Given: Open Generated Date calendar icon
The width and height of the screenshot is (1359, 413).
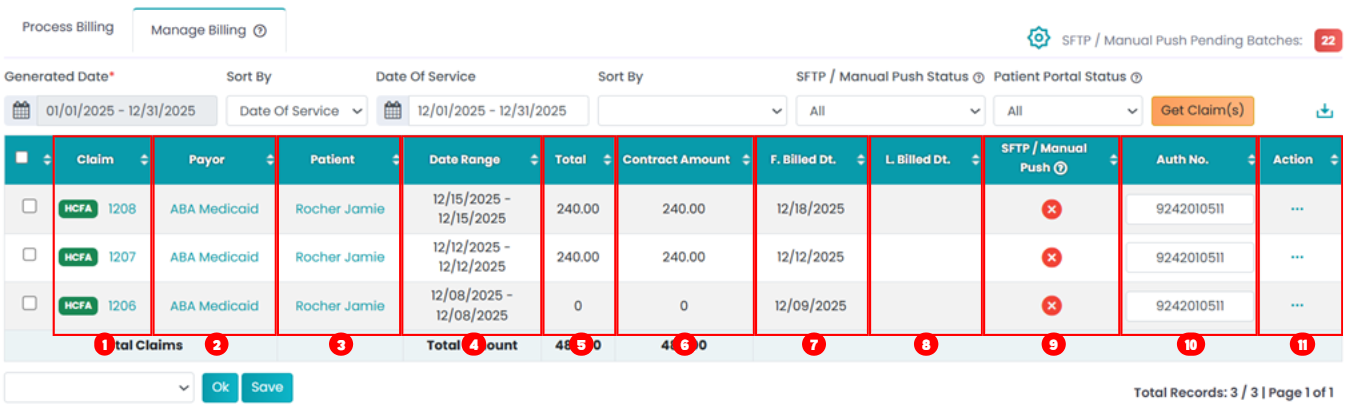Looking at the screenshot, I should (x=21, y=111).
